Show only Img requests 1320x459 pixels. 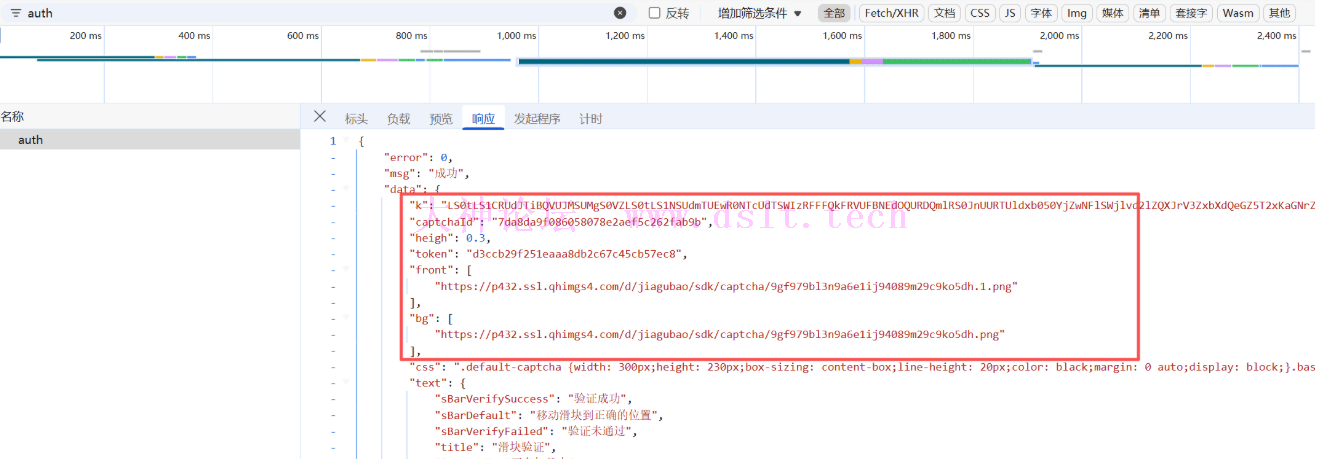pos(1076,13)
